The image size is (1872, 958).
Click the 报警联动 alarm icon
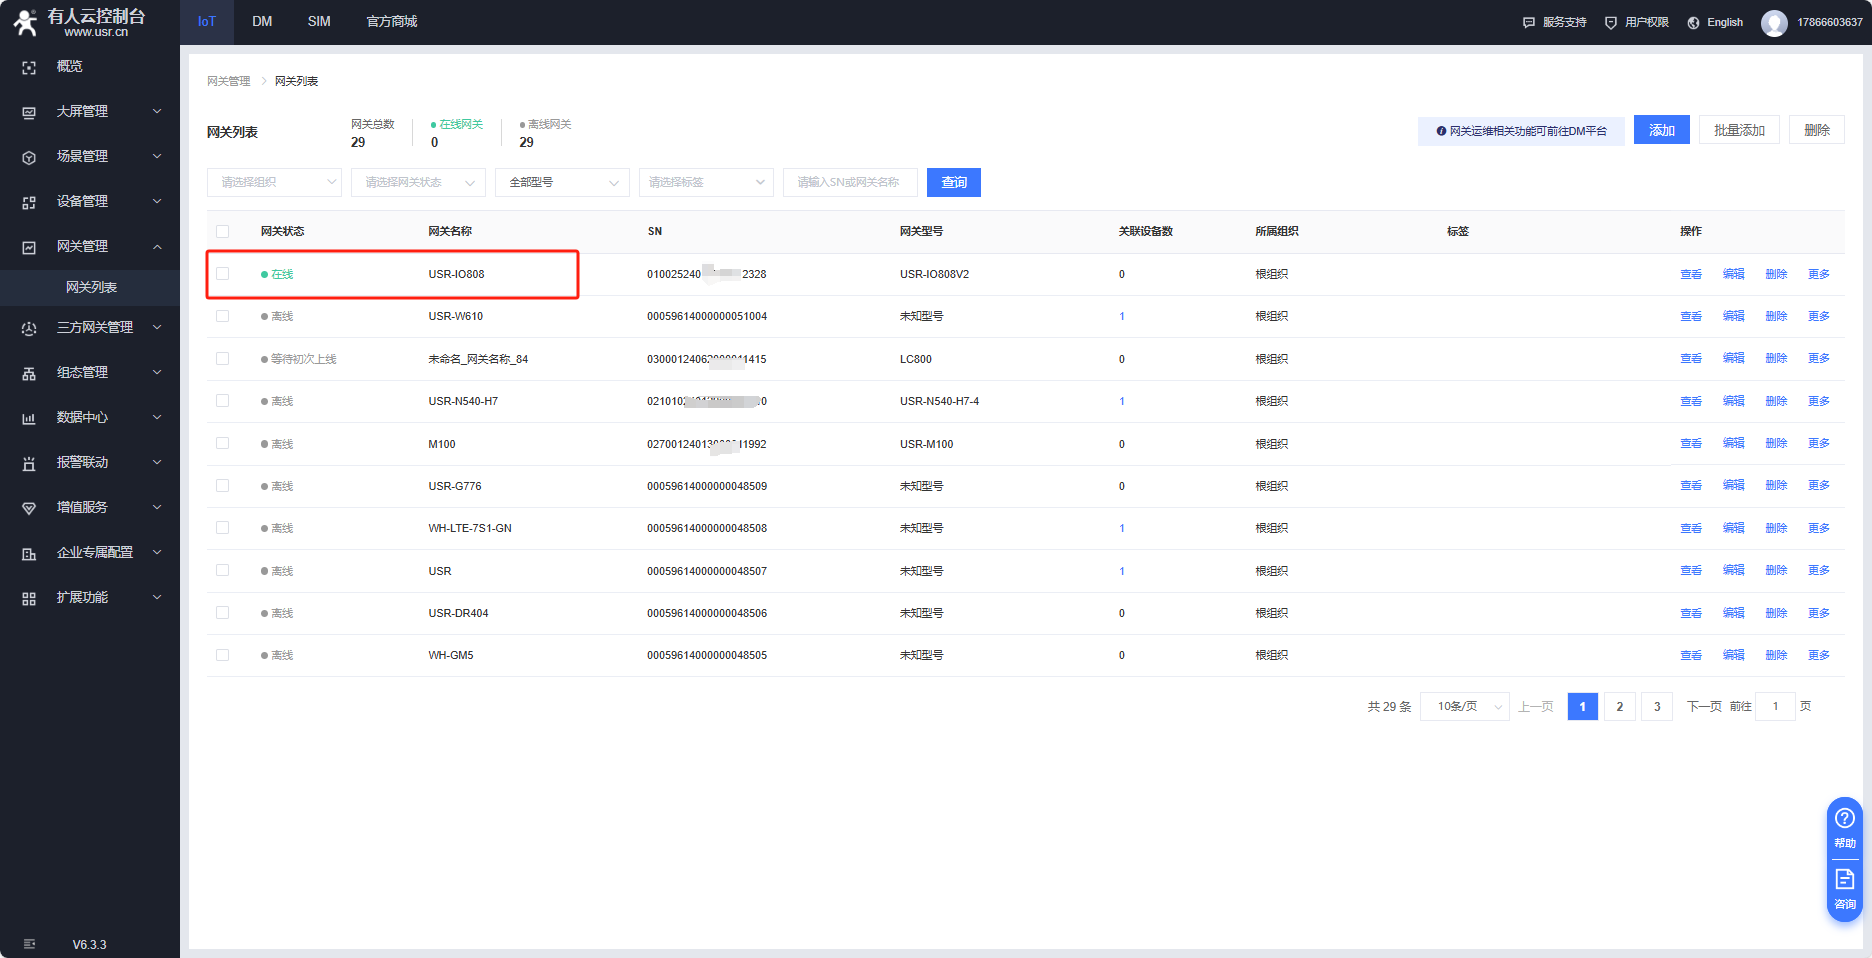[29, 463]
